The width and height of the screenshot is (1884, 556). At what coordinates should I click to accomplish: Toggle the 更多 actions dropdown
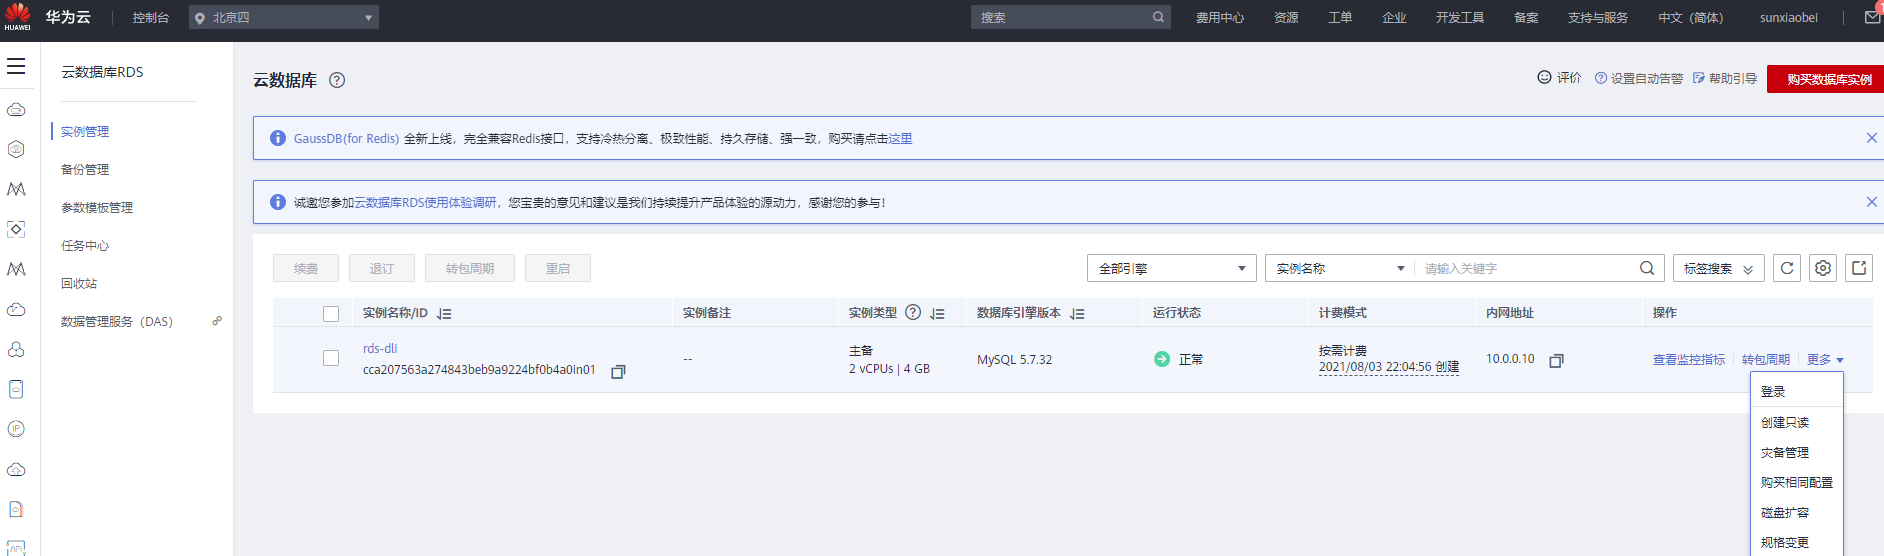tap(1825, 359)
